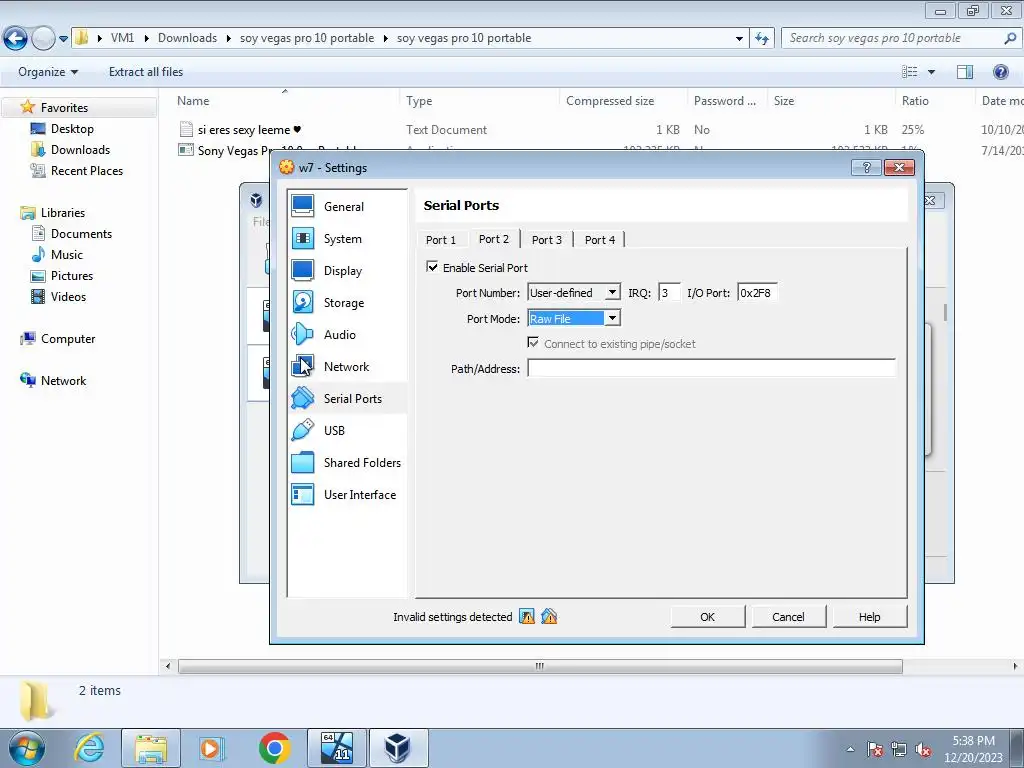Screen dimensions: 1024x768
Task: Click scroll right arrow in Explorer
Action: [1015, 666]
